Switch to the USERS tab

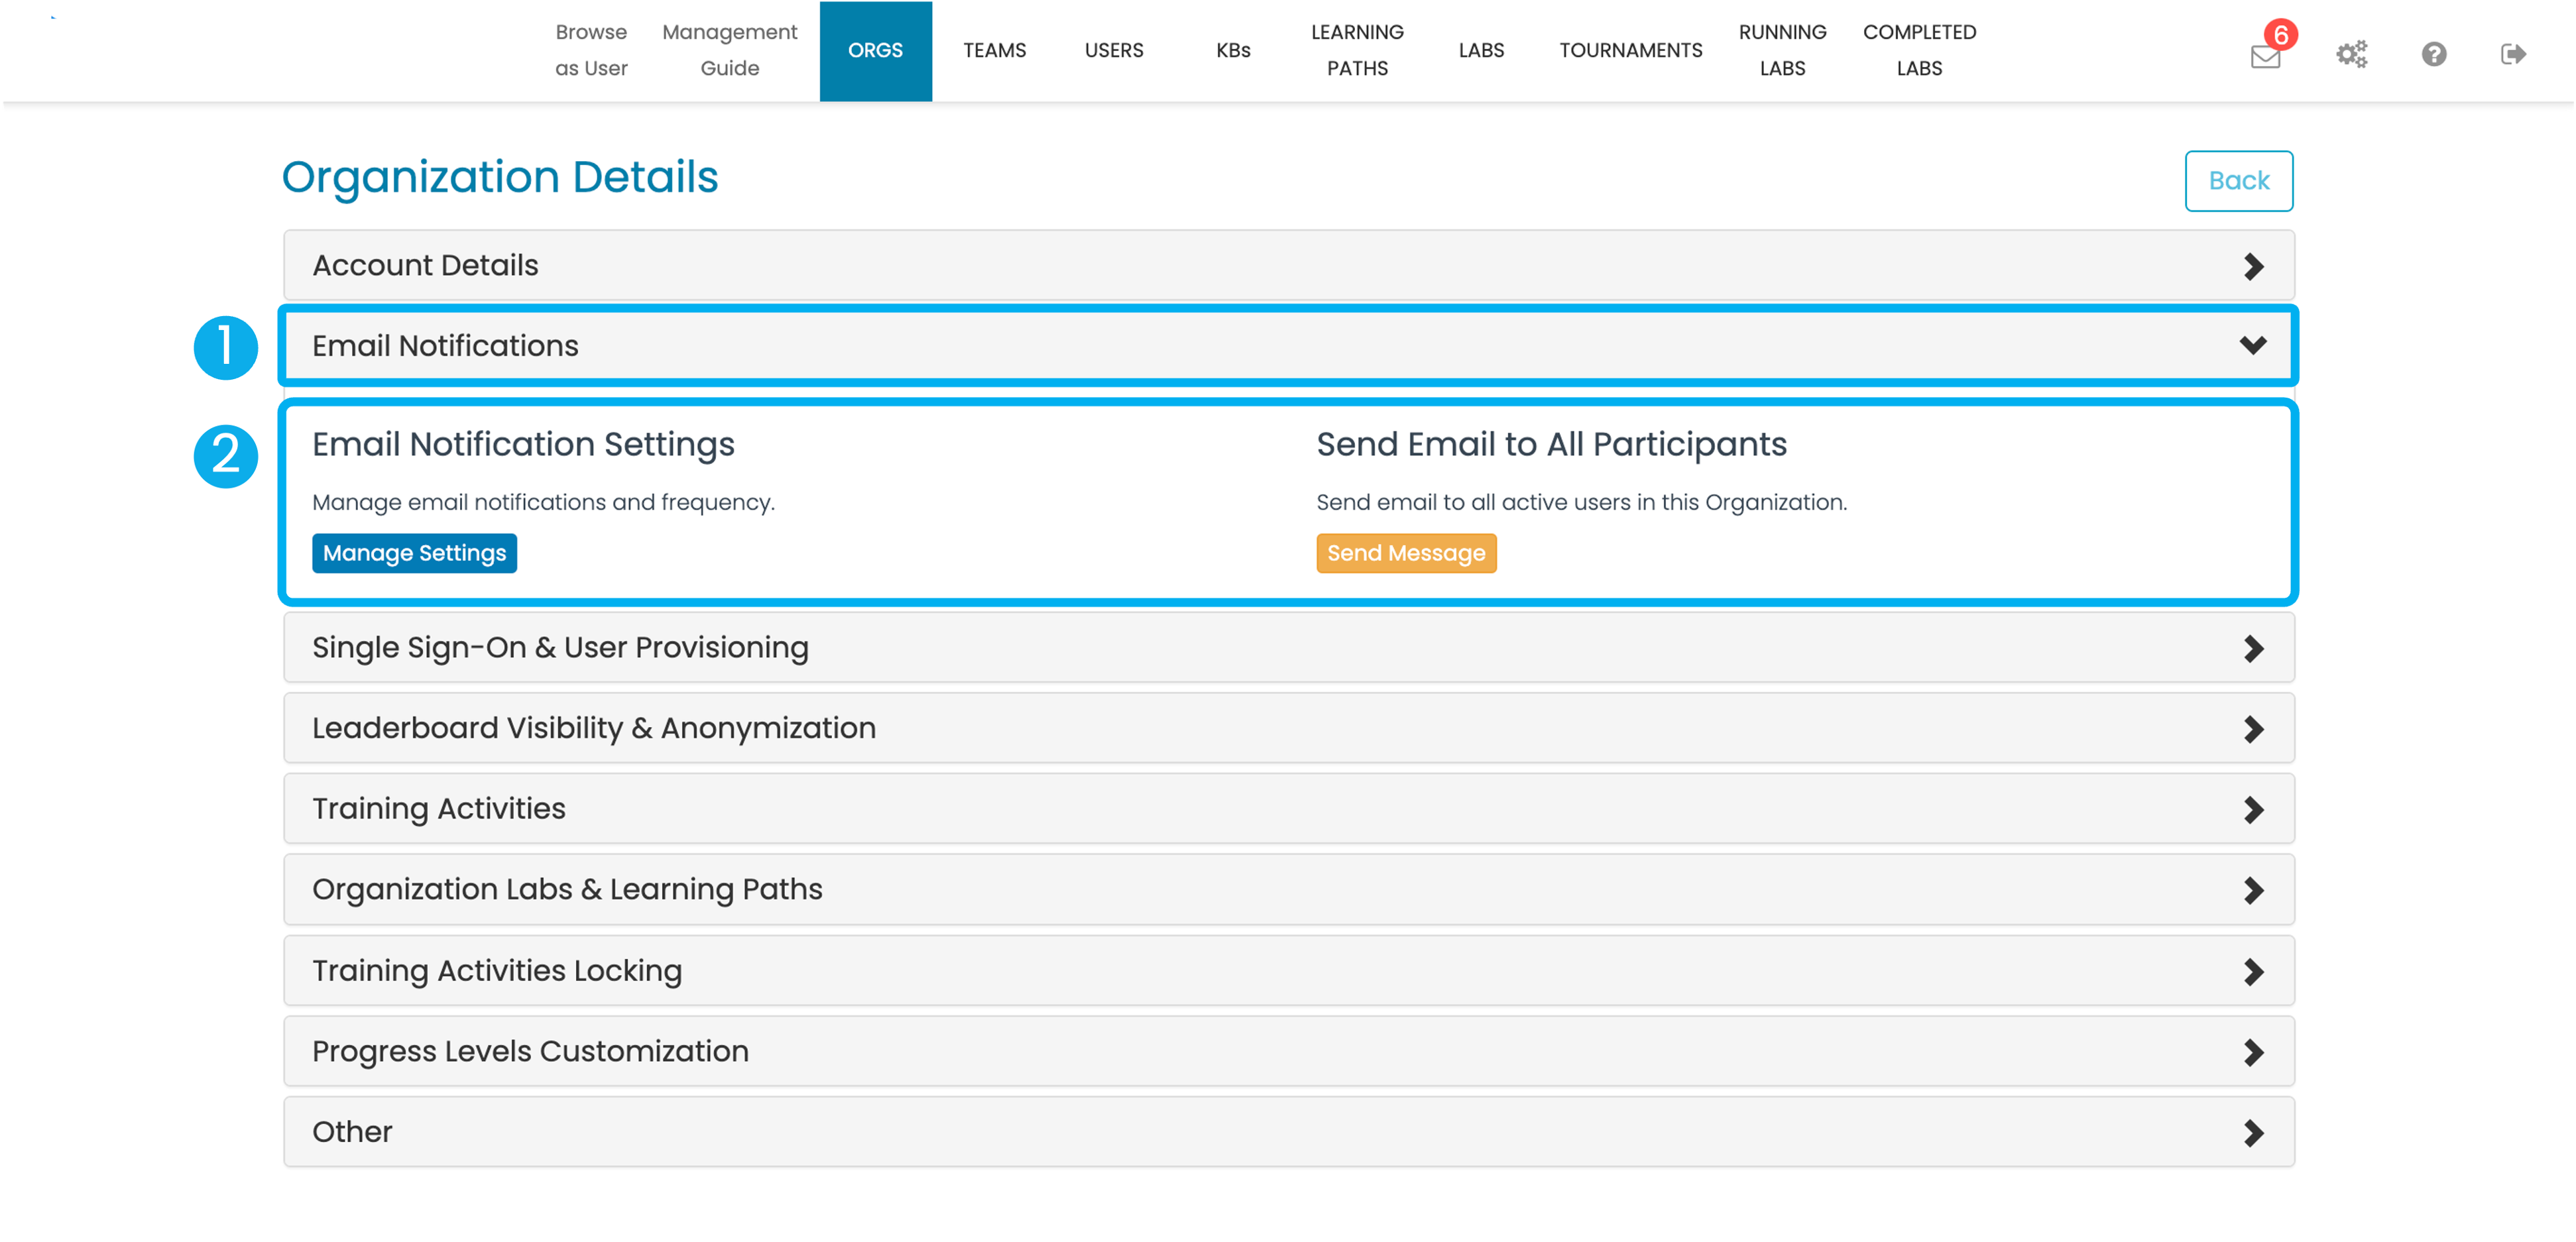coord(1114,51)
